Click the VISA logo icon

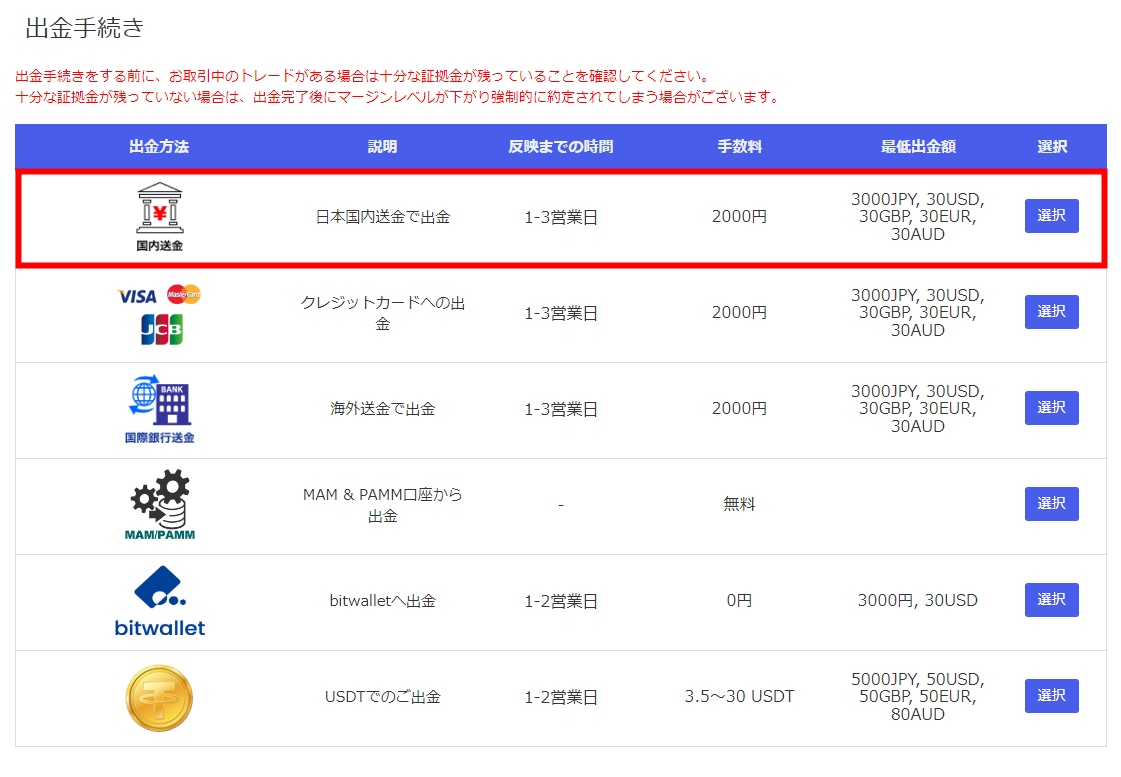tap(137, 296)
